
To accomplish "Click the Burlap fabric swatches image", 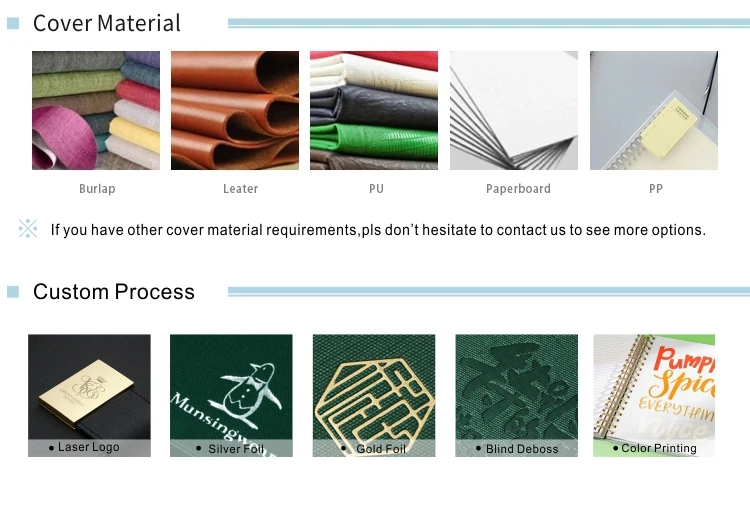I will tap(96, 111).
